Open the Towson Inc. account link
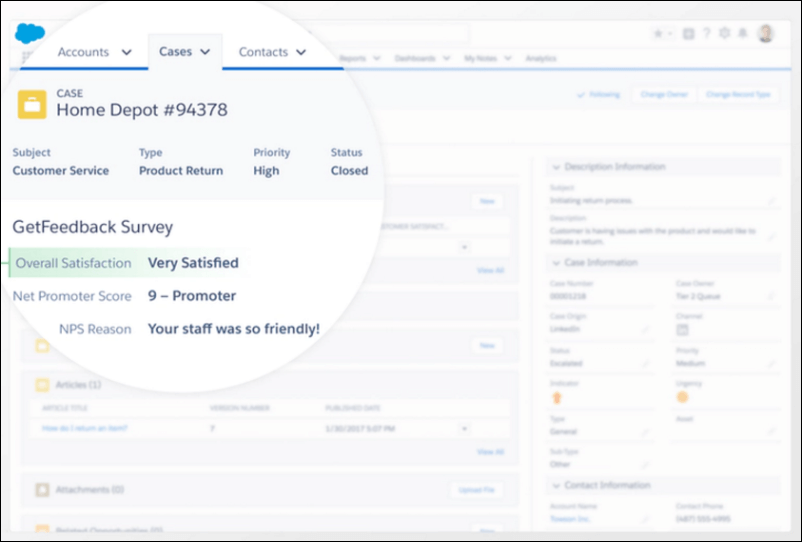This screenshot has width=802, height=542. 570,519
